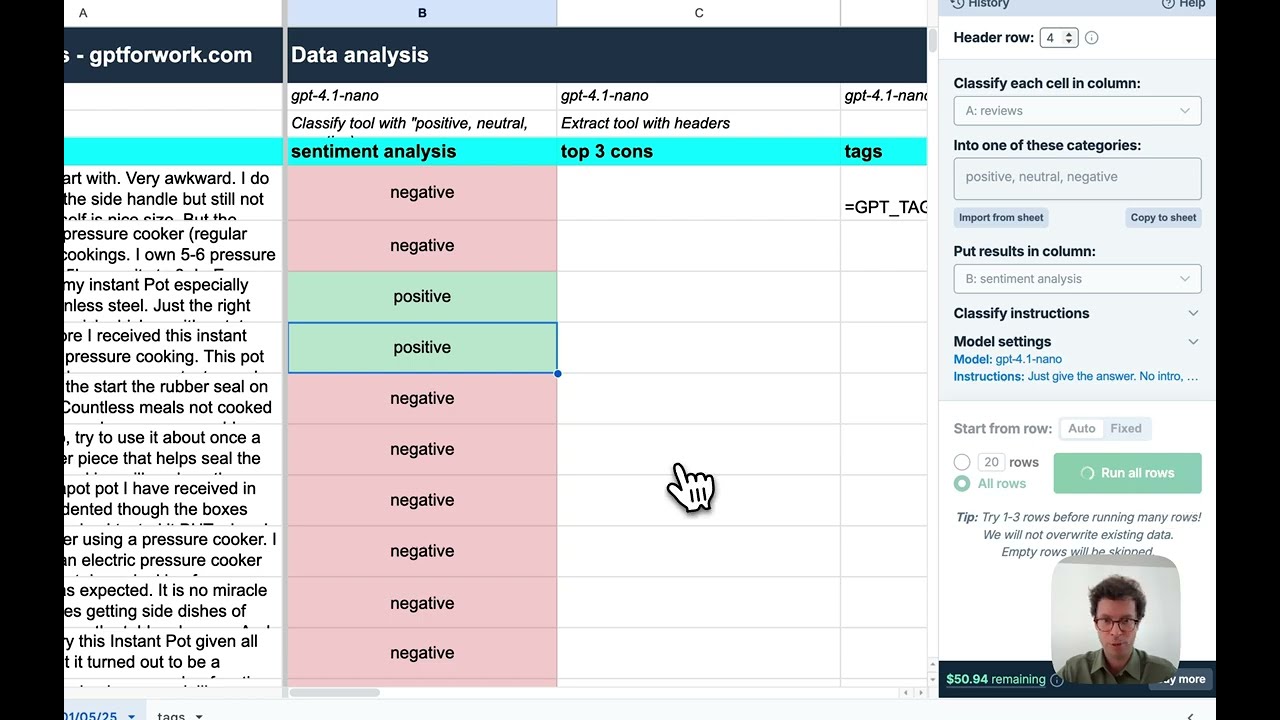Click the Copy to sheet button

click(1163, 218)
